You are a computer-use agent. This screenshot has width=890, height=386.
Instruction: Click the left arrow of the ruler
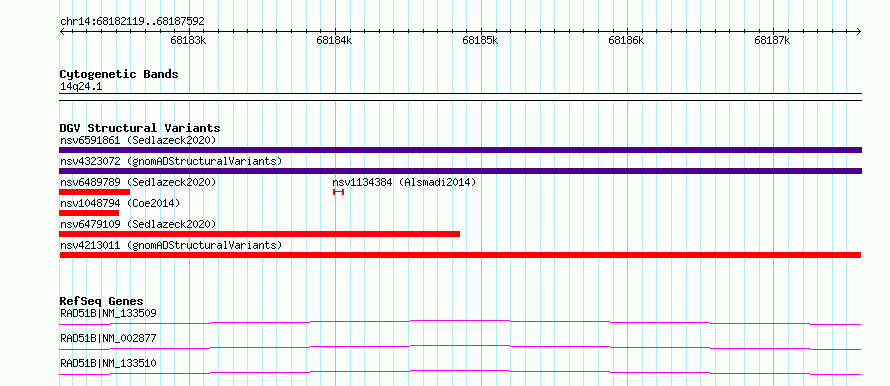[62, 32]
